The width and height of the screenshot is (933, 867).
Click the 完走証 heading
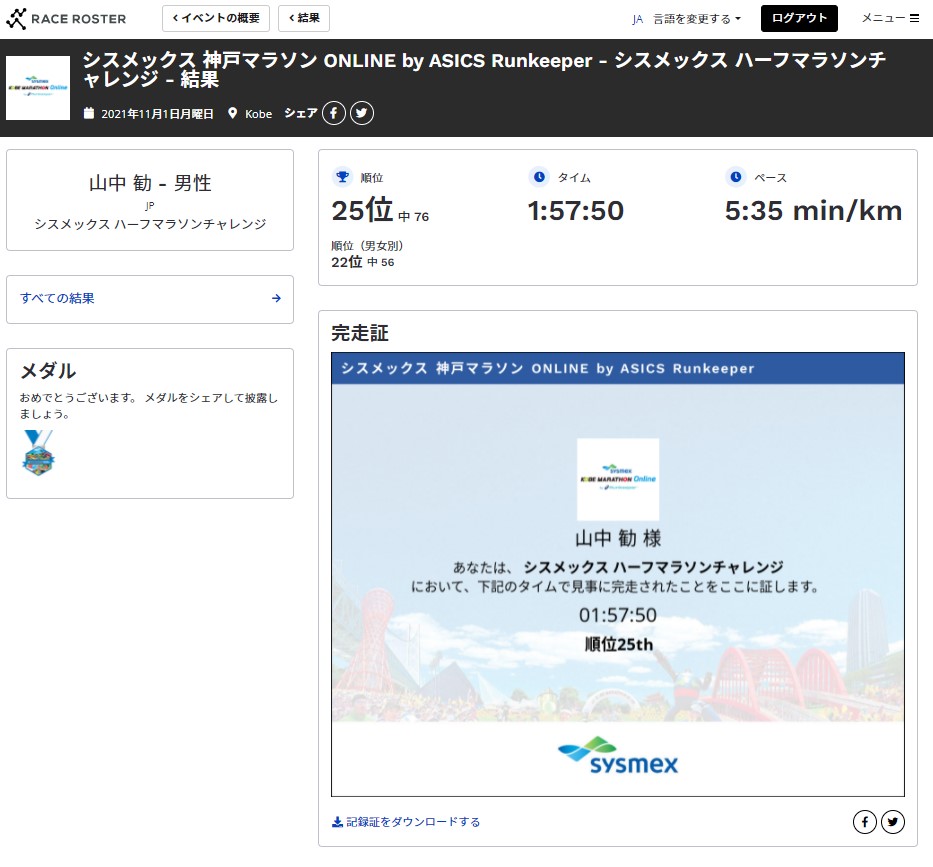click(360, 333)
